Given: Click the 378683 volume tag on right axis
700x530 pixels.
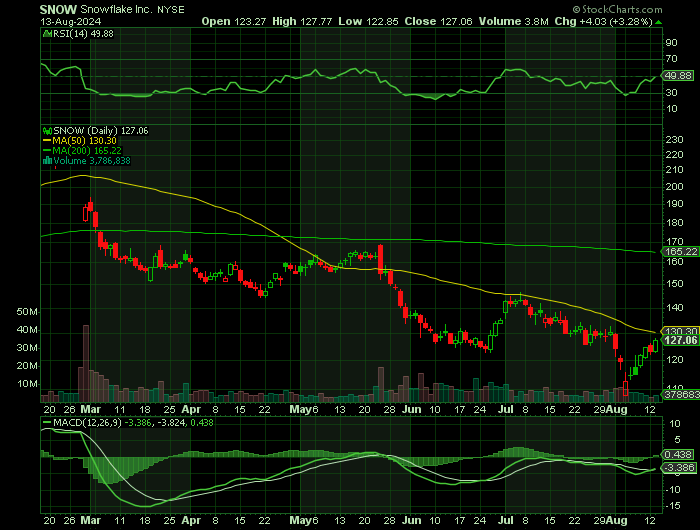Looking at the screenshot, I should click(x=680, y=394).
